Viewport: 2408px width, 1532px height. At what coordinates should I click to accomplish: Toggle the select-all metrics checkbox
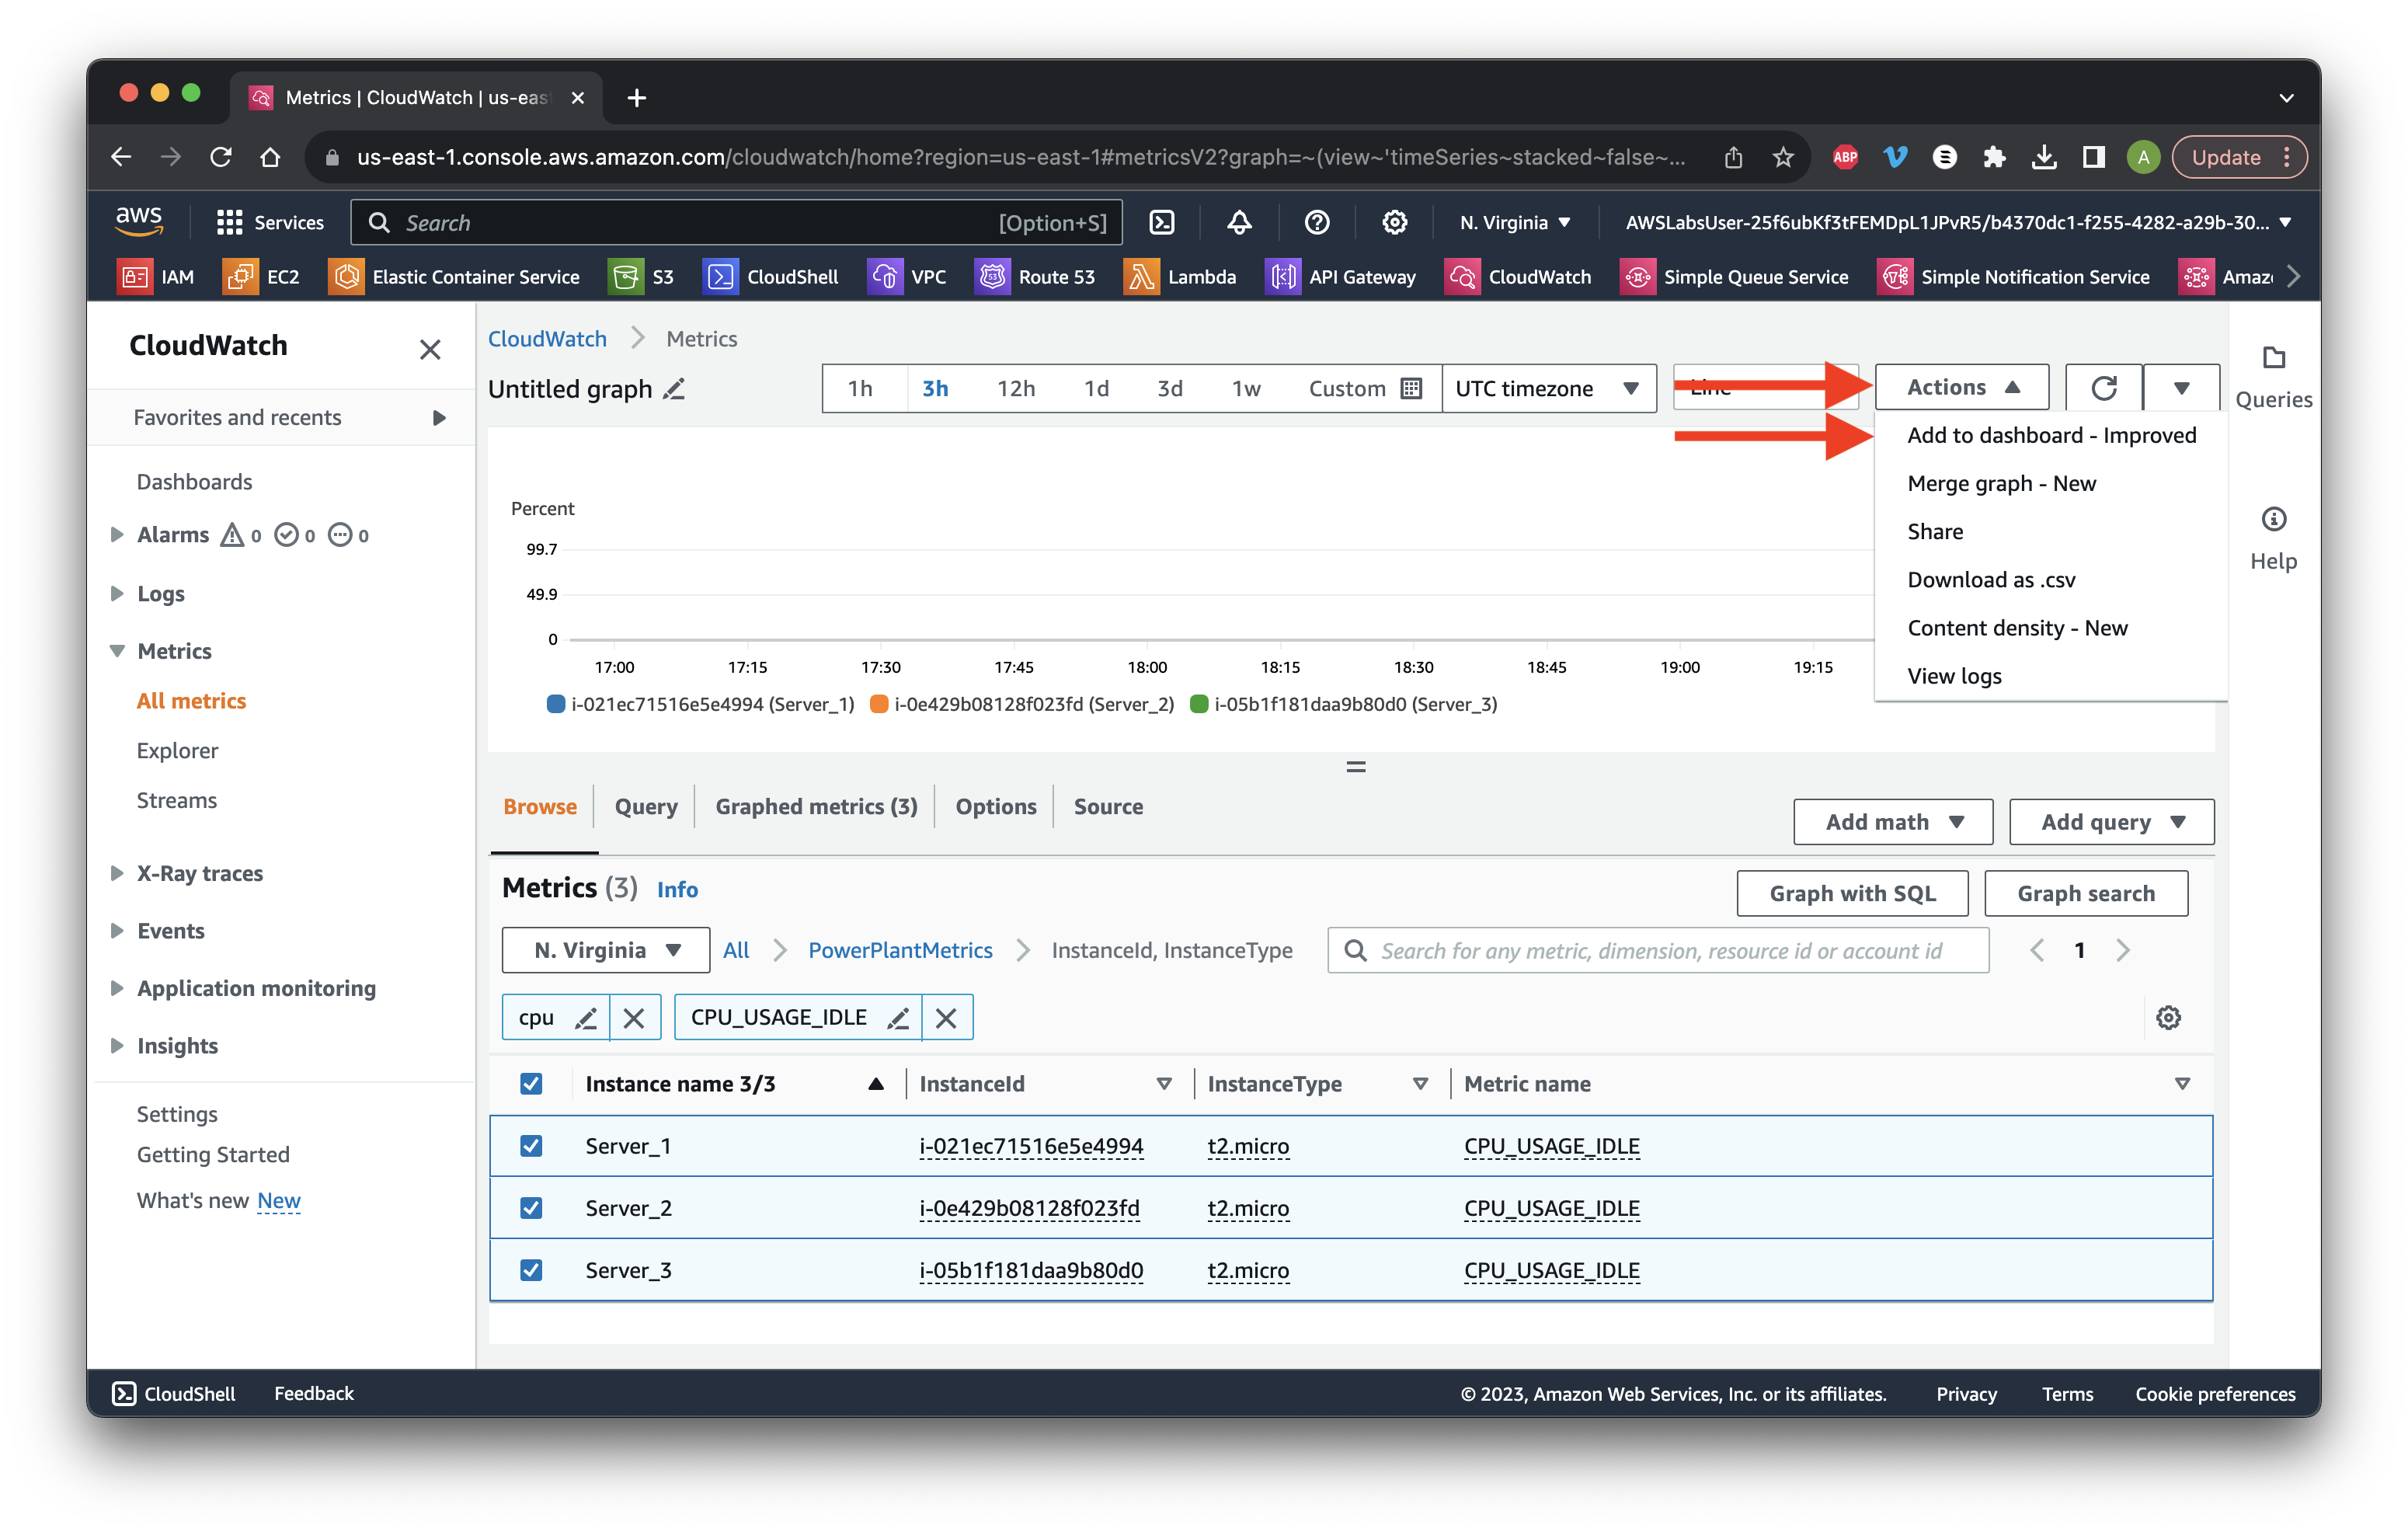531,1084
